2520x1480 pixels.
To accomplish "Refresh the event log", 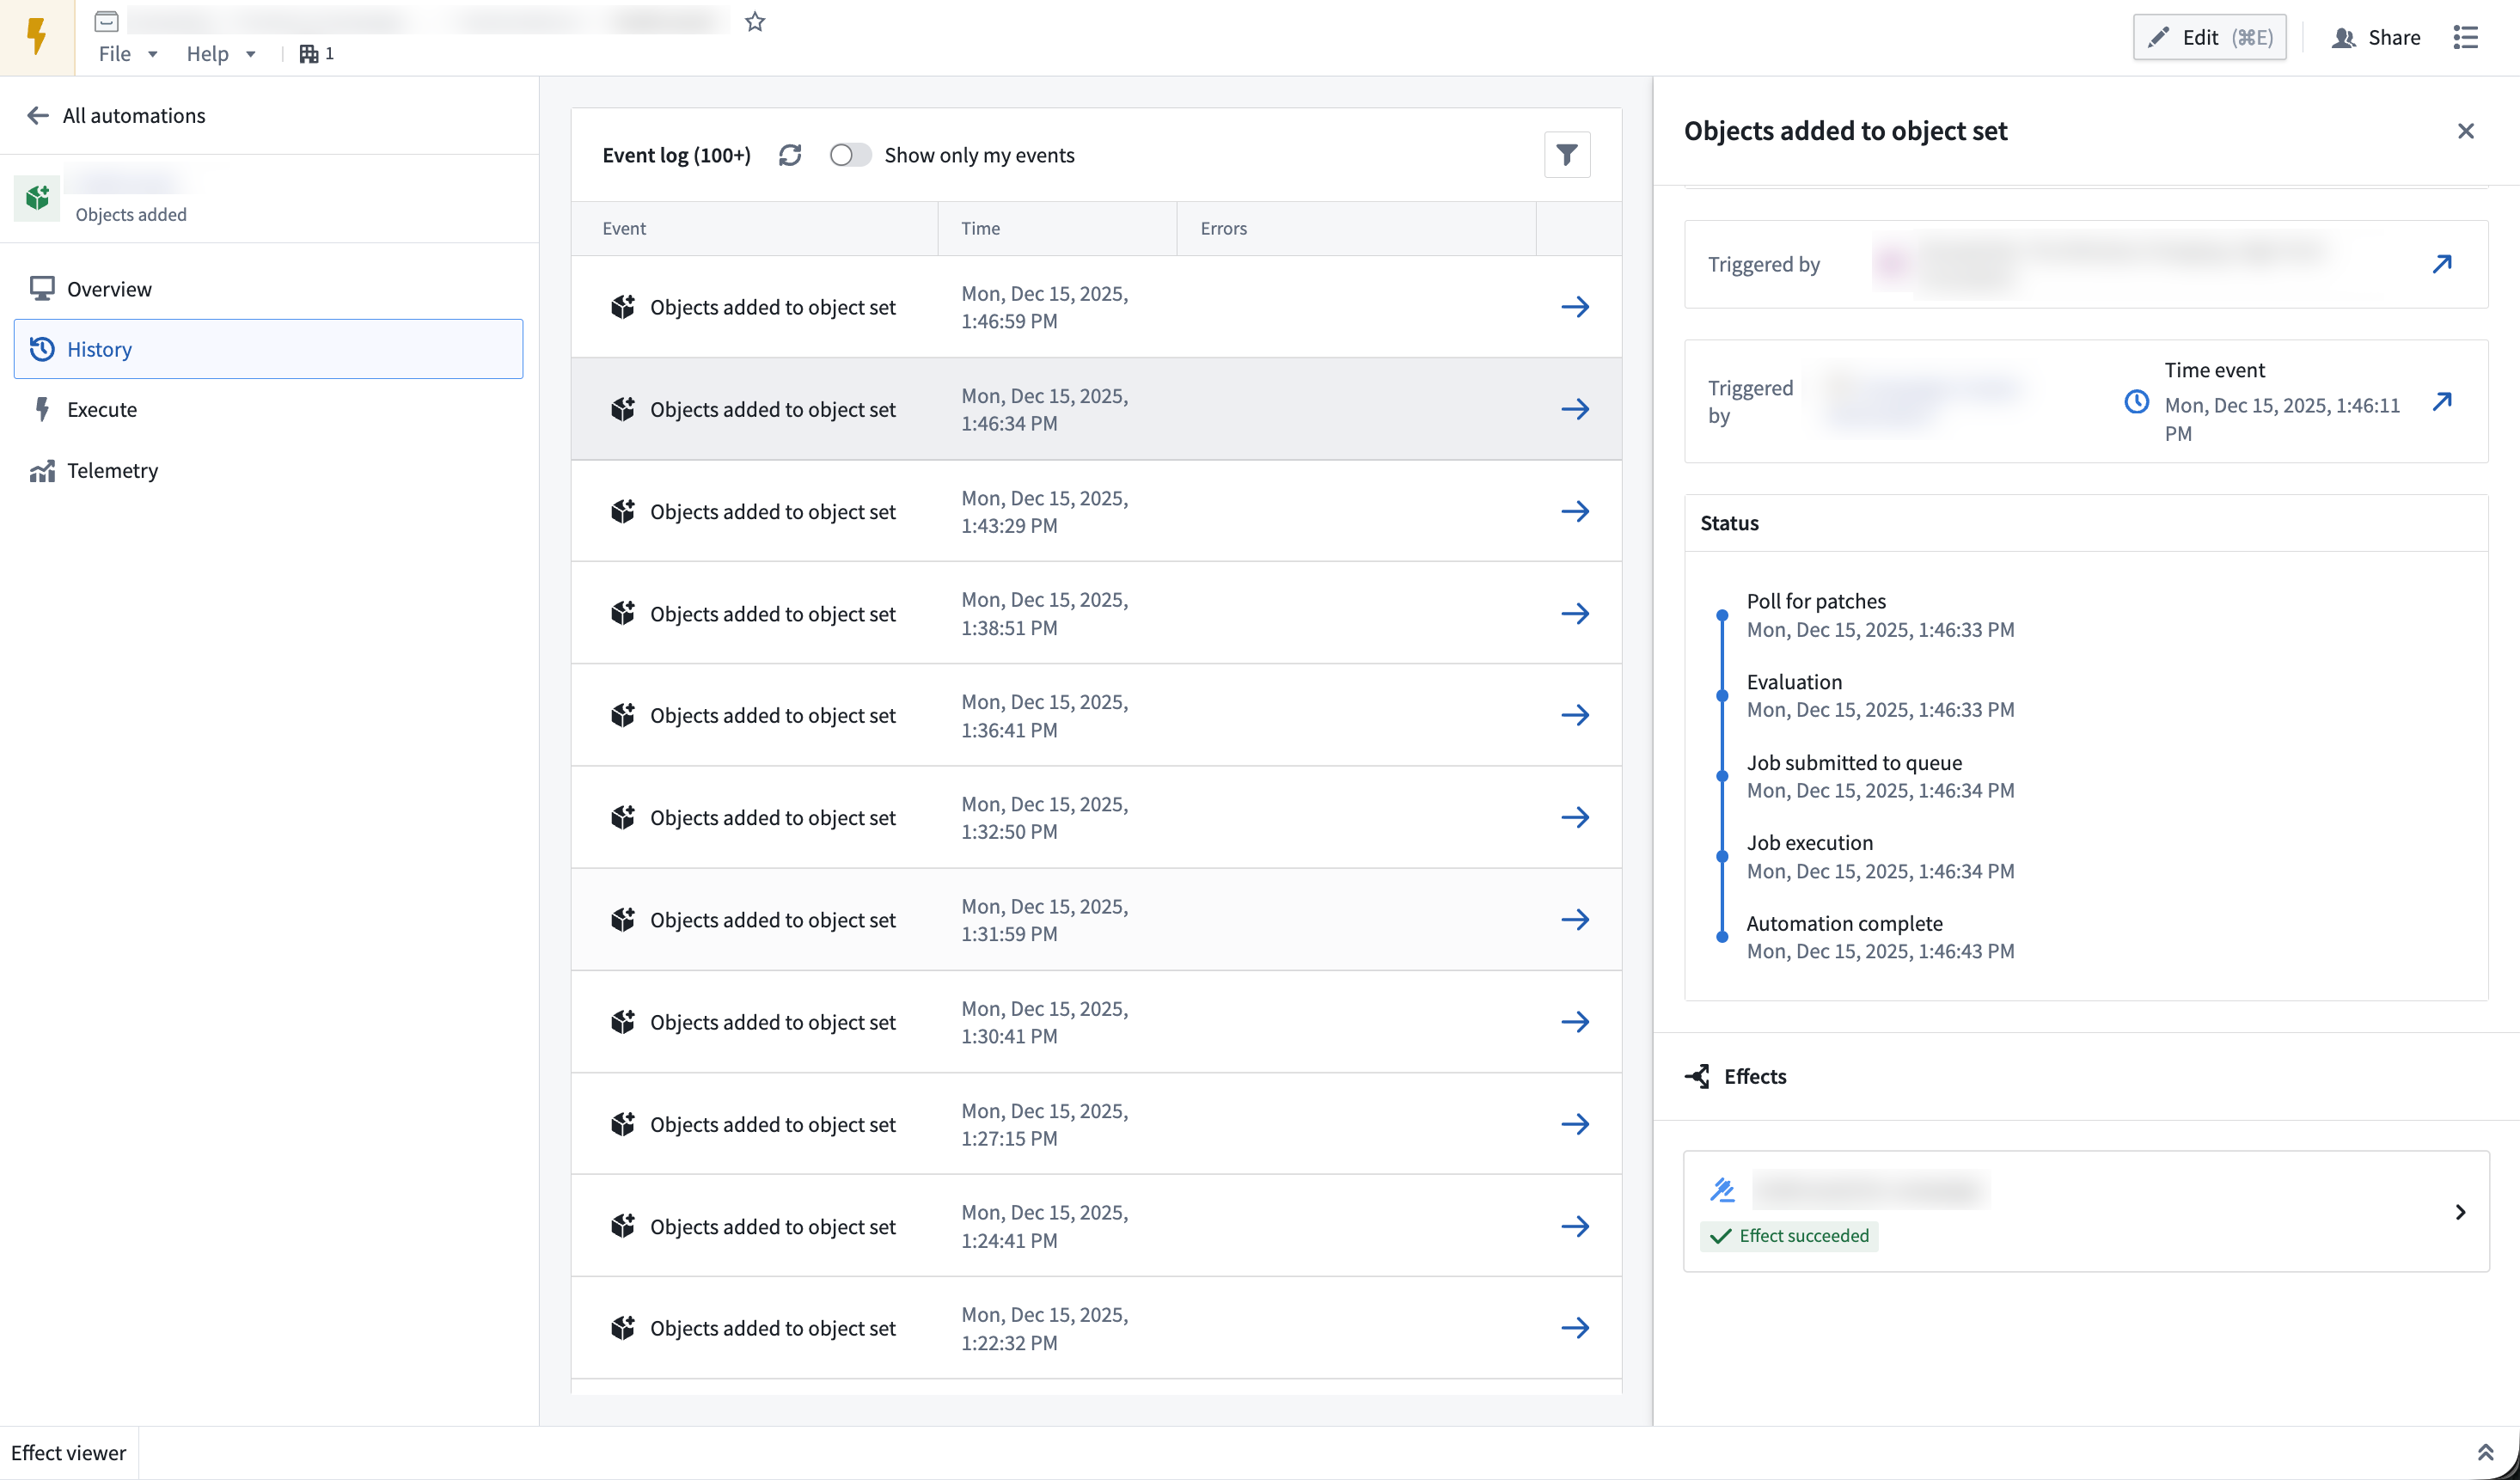I will click(x=790, y=155).
